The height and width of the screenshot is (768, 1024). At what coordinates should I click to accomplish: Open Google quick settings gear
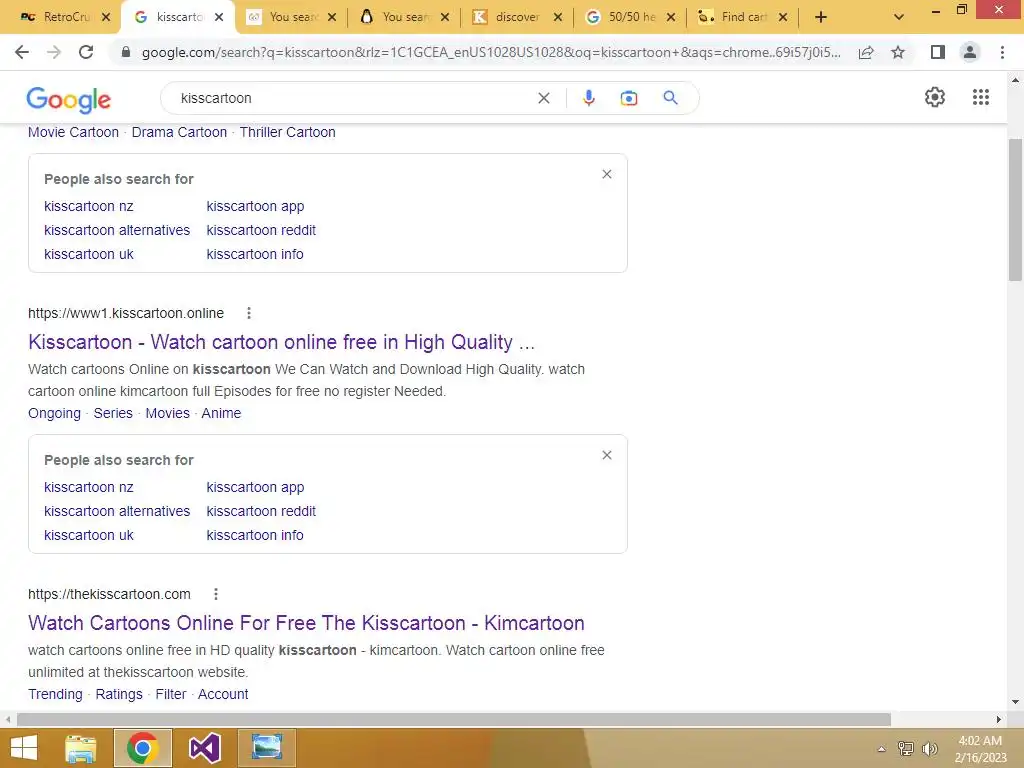[x=935, y=97]
